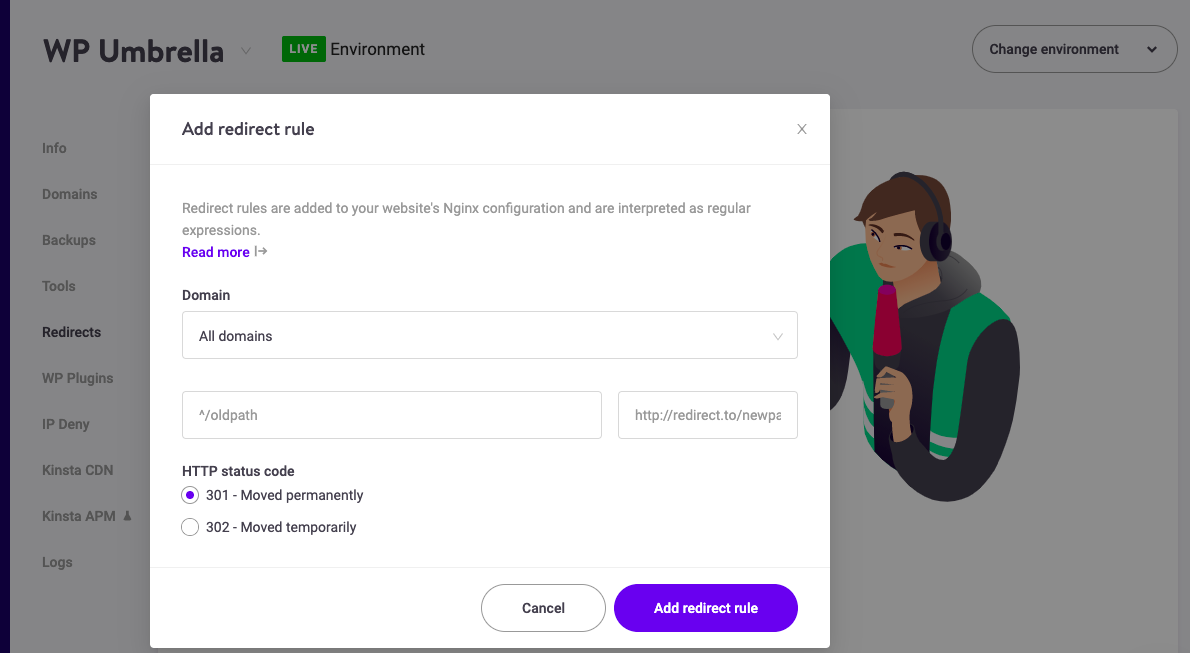This screenshot has width=1190, height=653.
Task: Go to Kinsta CDN settings
Action: click(77, 470)
